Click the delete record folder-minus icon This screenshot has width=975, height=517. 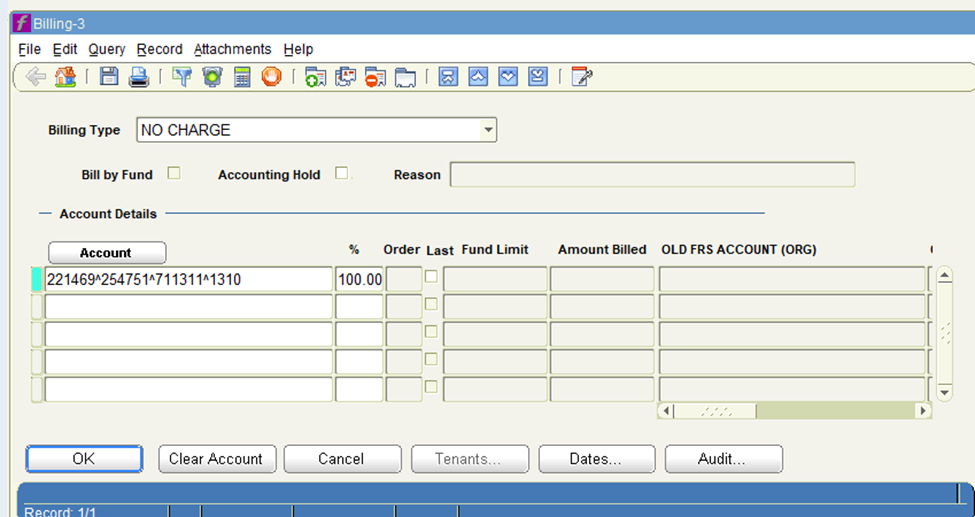click(375, 77)
